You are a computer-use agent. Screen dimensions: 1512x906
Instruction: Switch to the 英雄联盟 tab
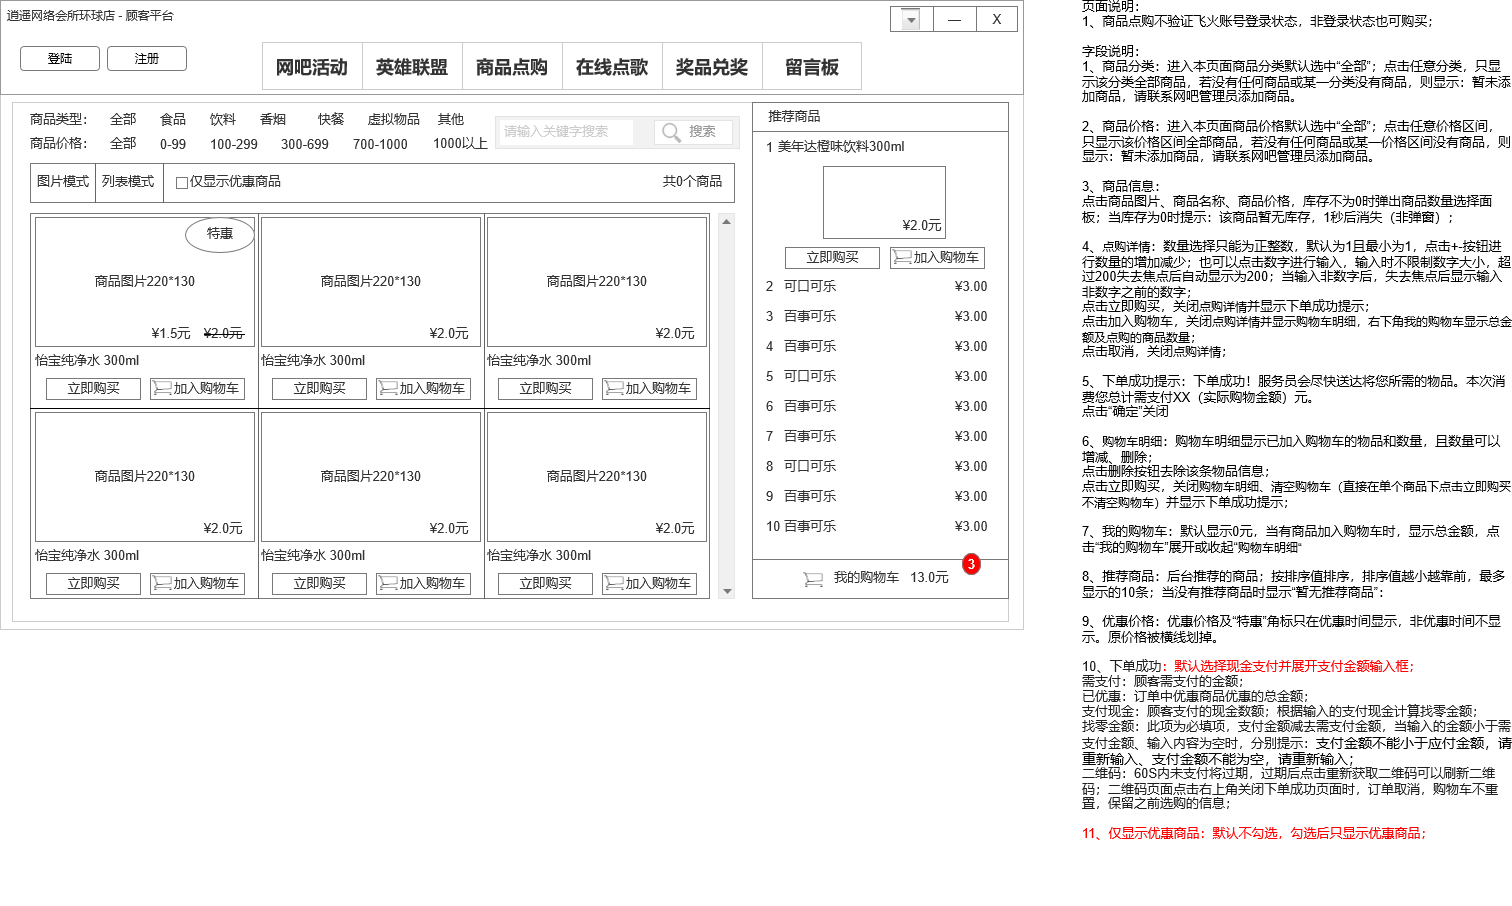(x=412, y=67)
